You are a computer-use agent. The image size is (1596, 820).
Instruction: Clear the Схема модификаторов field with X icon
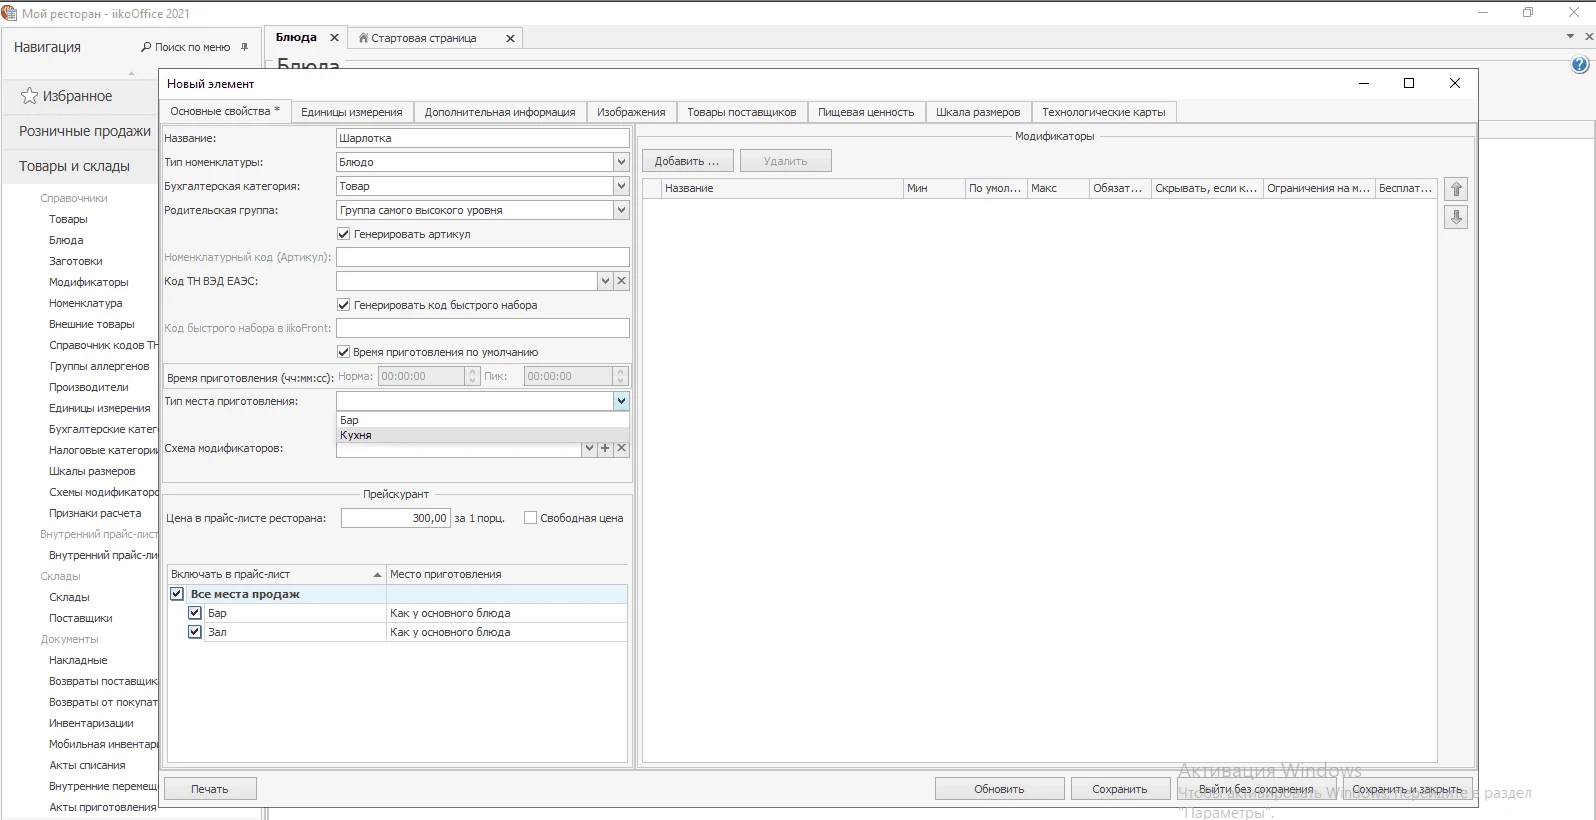621,449
